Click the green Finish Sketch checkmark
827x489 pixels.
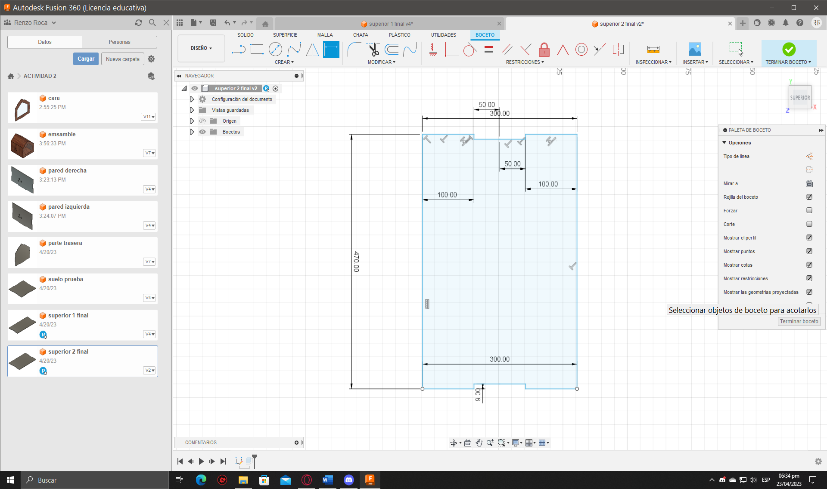[x=788, y=48]
